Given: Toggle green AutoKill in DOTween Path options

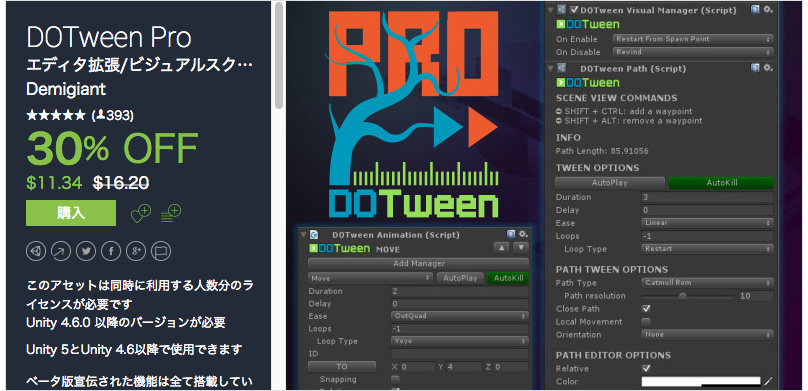Looking at the screenshot, I should click(x=721, y=183).
